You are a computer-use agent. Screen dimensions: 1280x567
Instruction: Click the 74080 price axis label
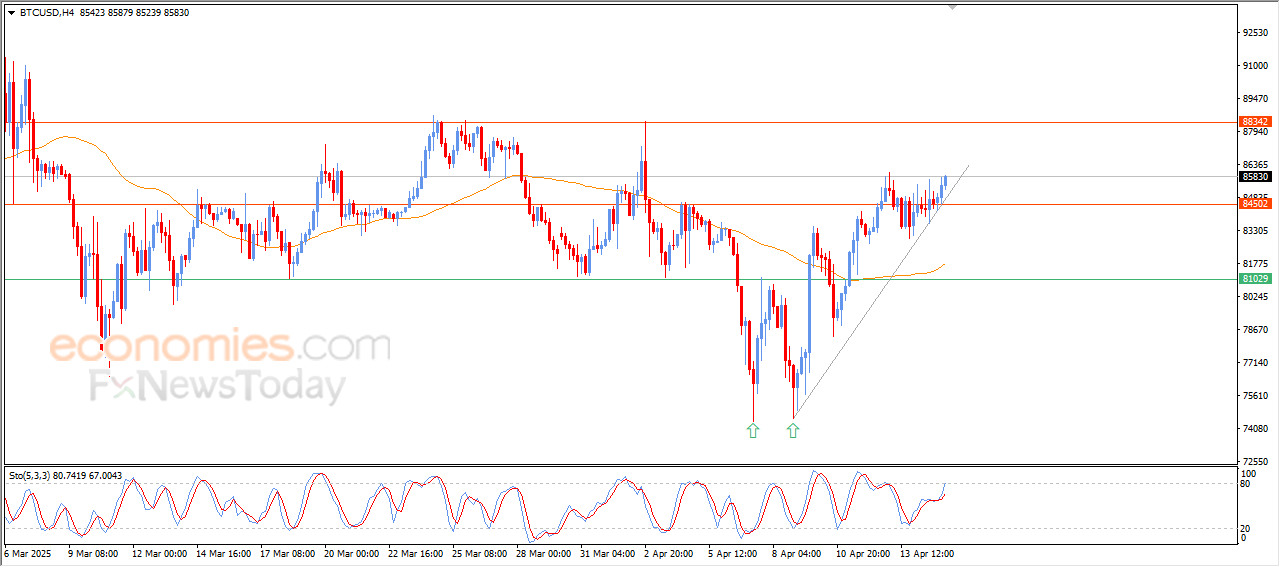[1255, 429]
